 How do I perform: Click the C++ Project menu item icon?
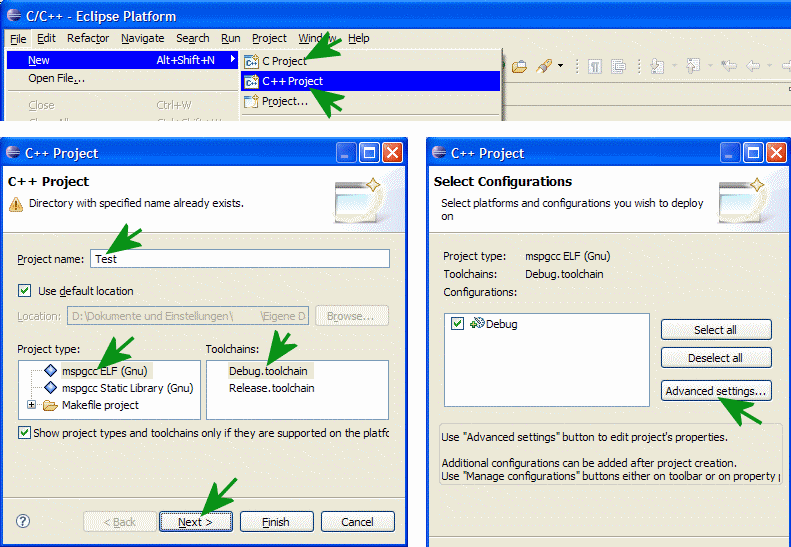pyautogui.click(x=251, y=81)
